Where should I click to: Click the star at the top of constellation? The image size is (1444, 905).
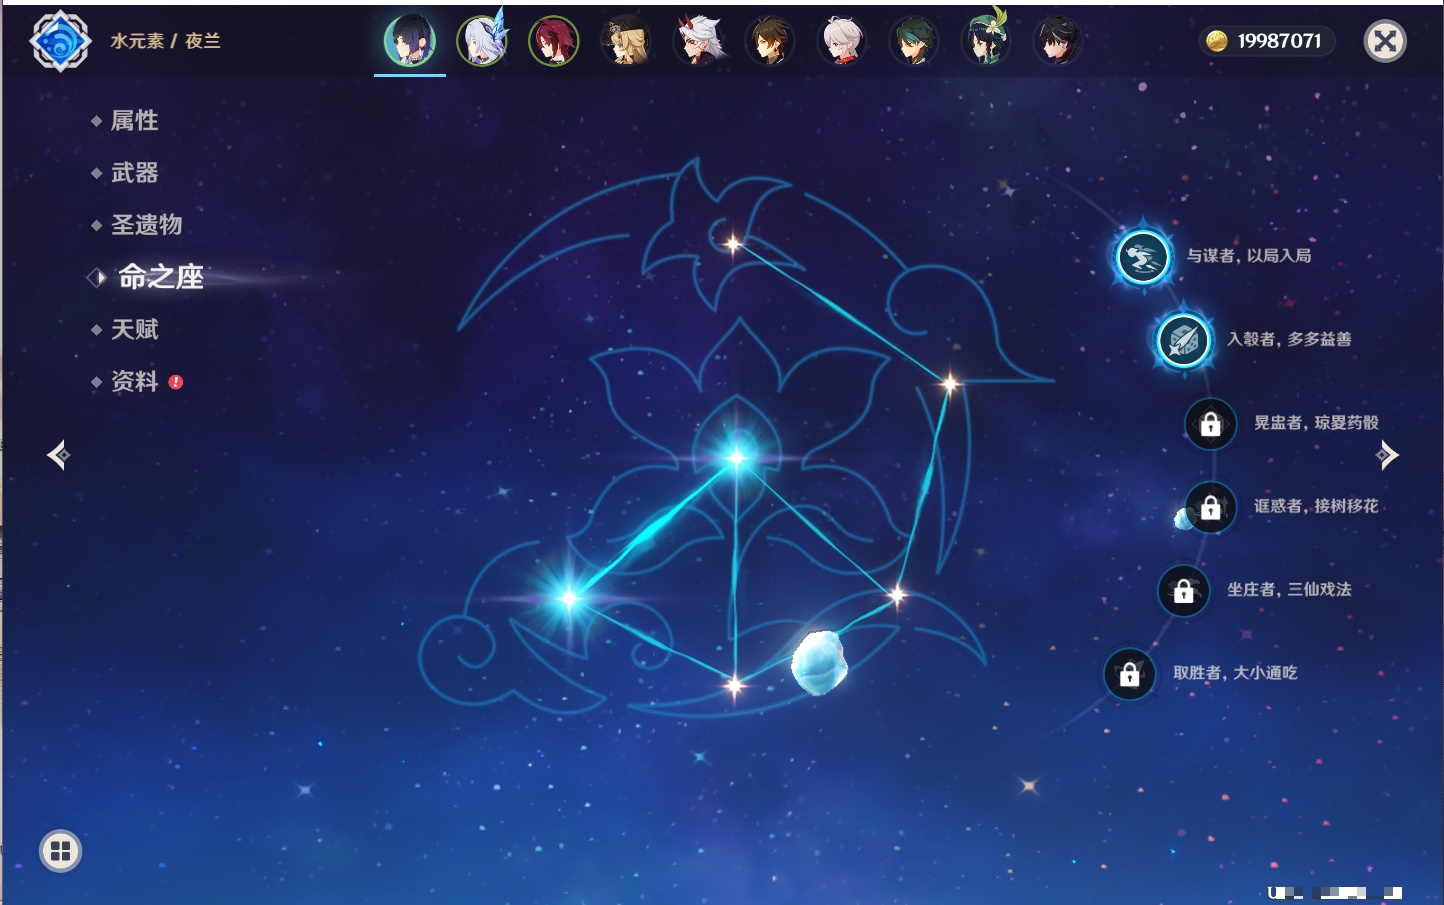tap(733, 243)
